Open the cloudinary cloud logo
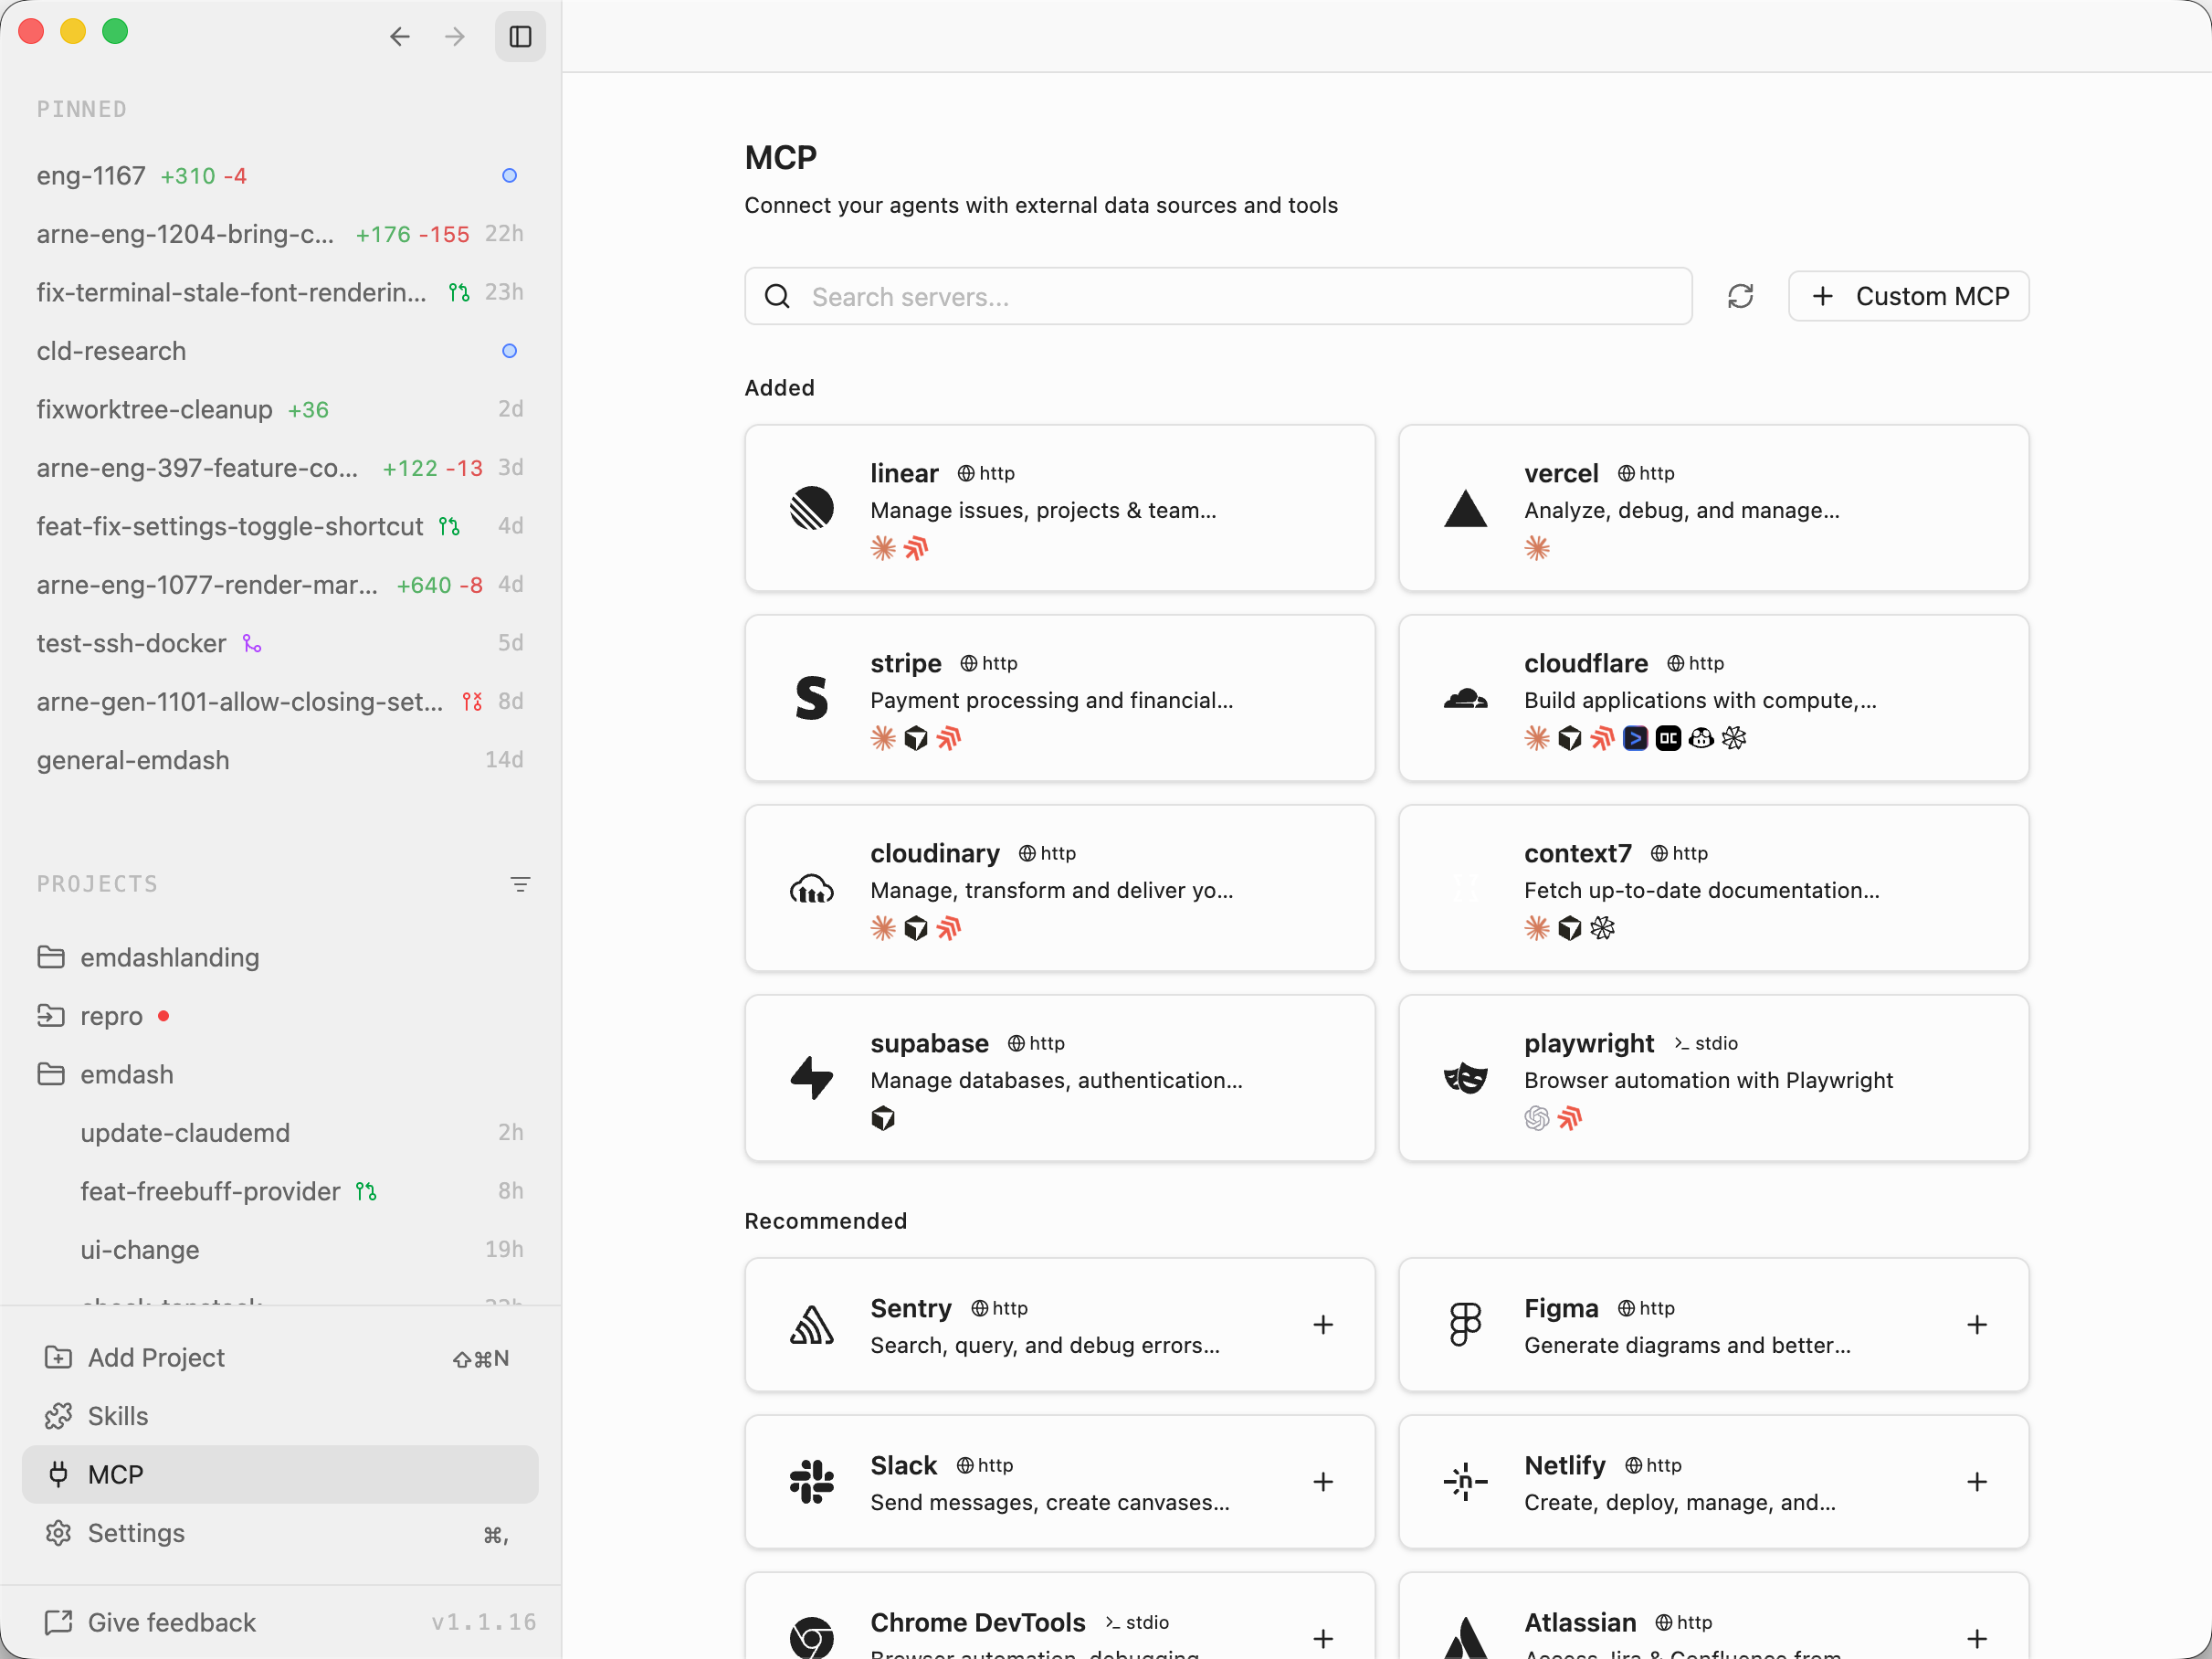 pyautogui.click(x=811, y=888)
